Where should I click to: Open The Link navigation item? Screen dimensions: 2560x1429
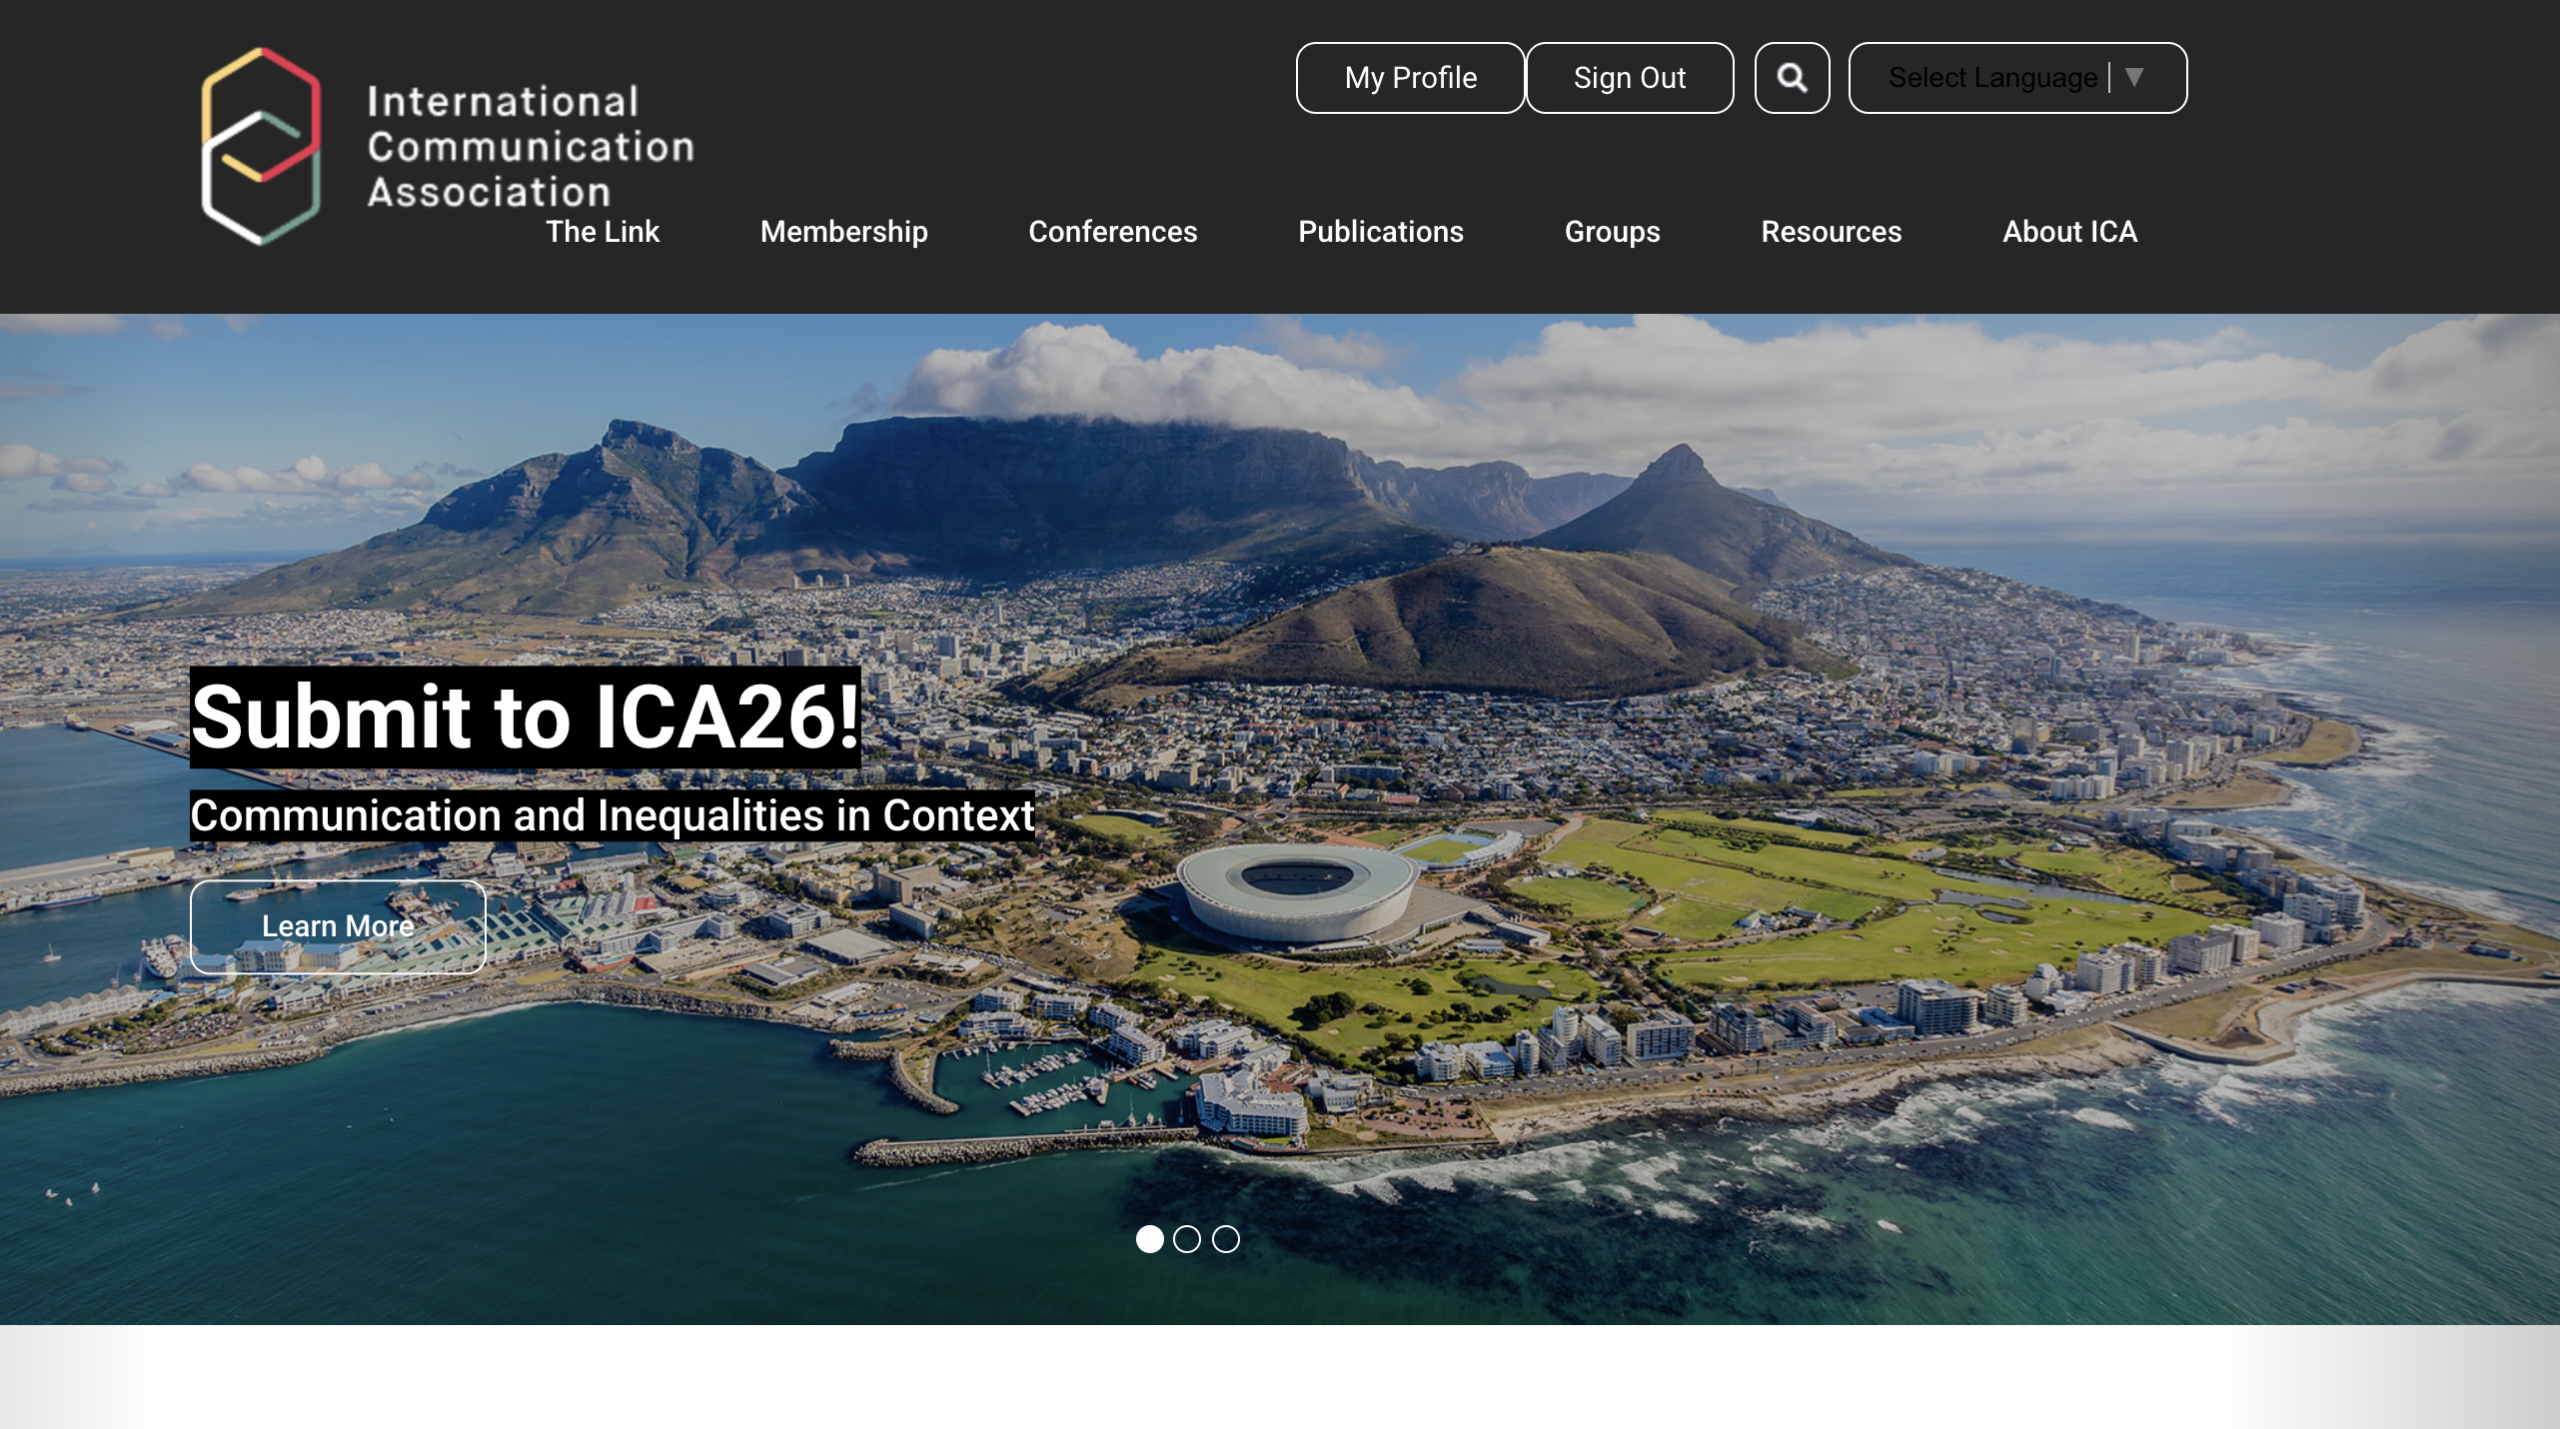[602, 231]
